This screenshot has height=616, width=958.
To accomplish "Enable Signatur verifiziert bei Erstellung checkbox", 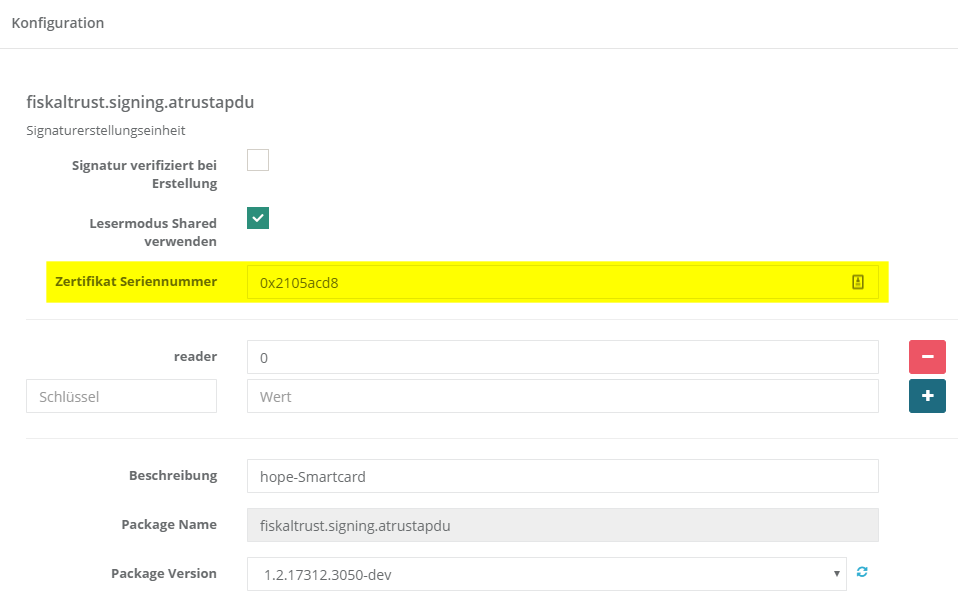I will [x=258, y=160].
